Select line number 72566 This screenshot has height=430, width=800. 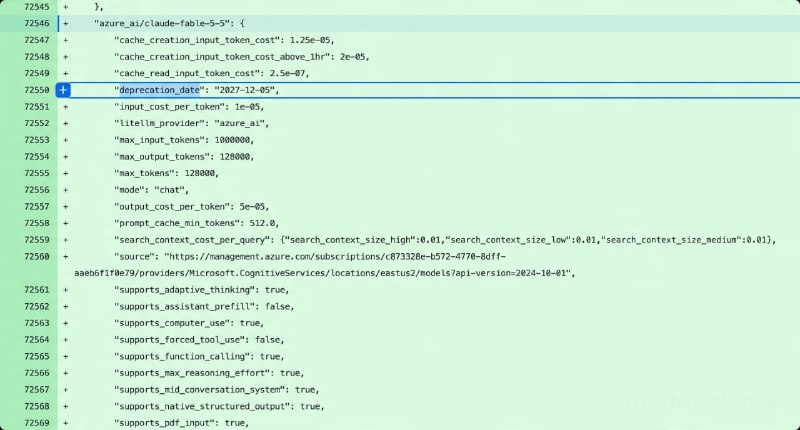[37, 373]
